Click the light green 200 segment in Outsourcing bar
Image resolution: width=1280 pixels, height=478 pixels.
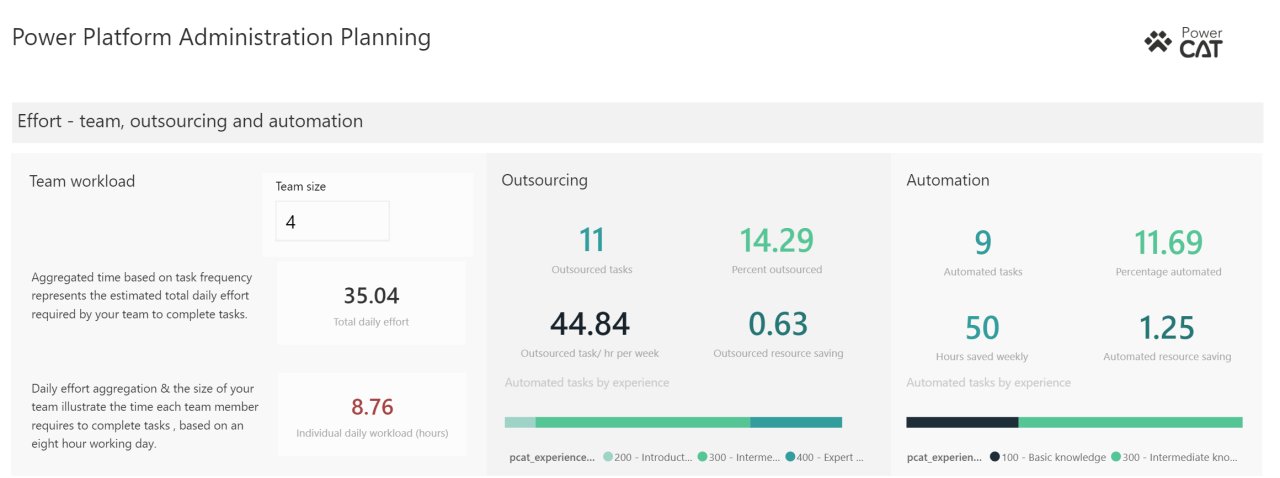(x=520, y=422)
